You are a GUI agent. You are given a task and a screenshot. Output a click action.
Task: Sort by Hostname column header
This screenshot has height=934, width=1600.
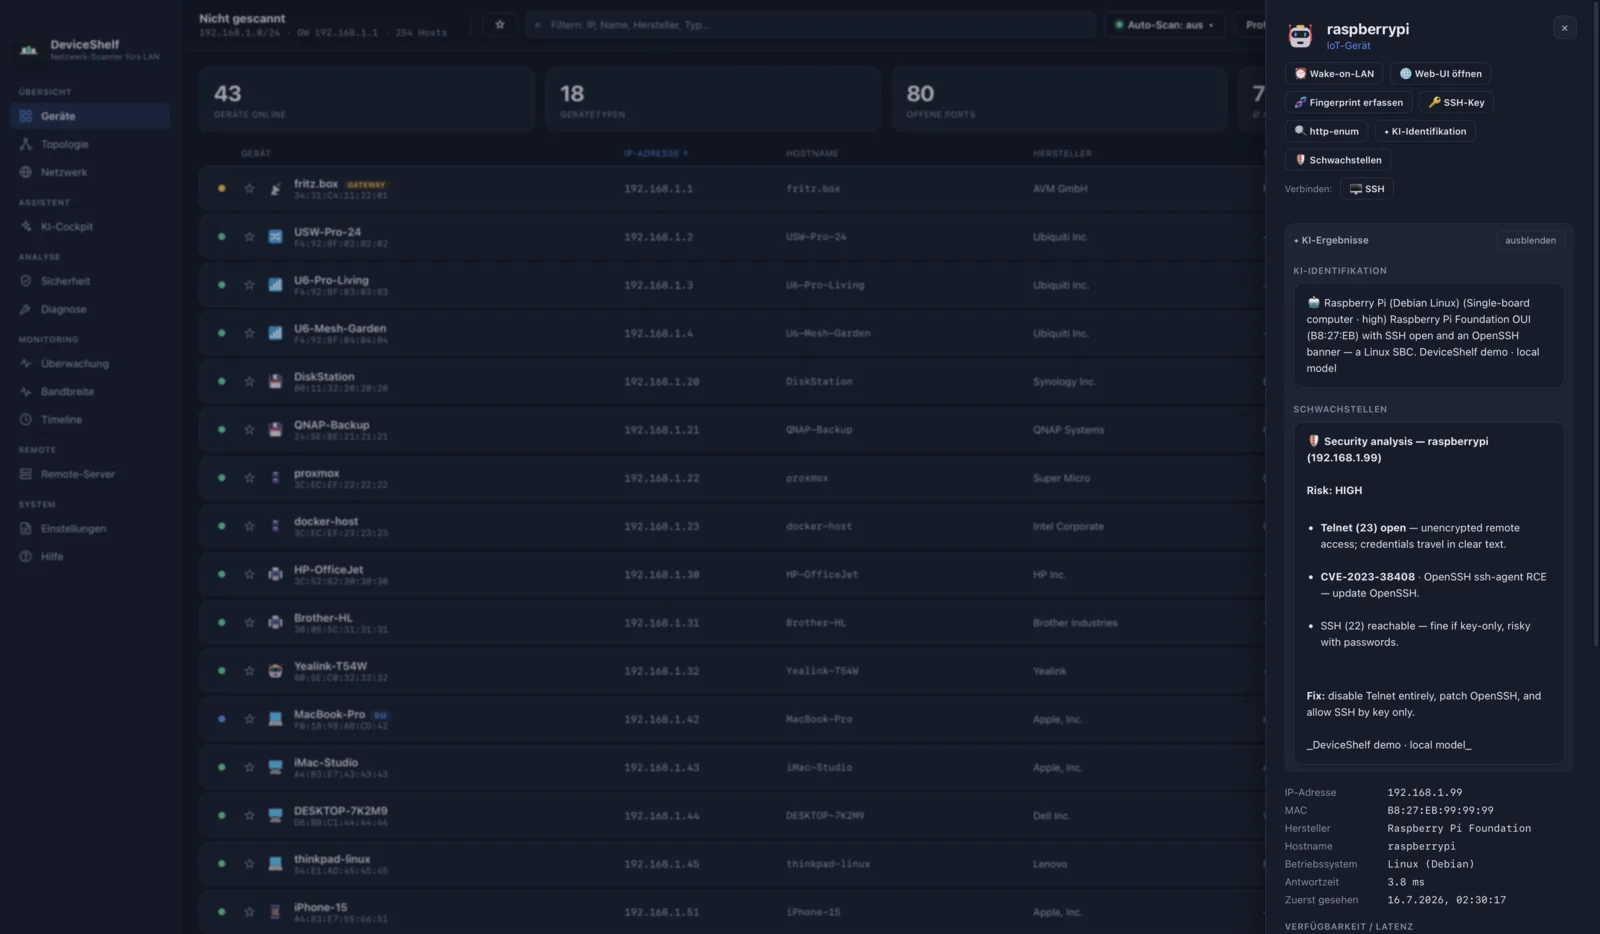(x=812, y=154)
